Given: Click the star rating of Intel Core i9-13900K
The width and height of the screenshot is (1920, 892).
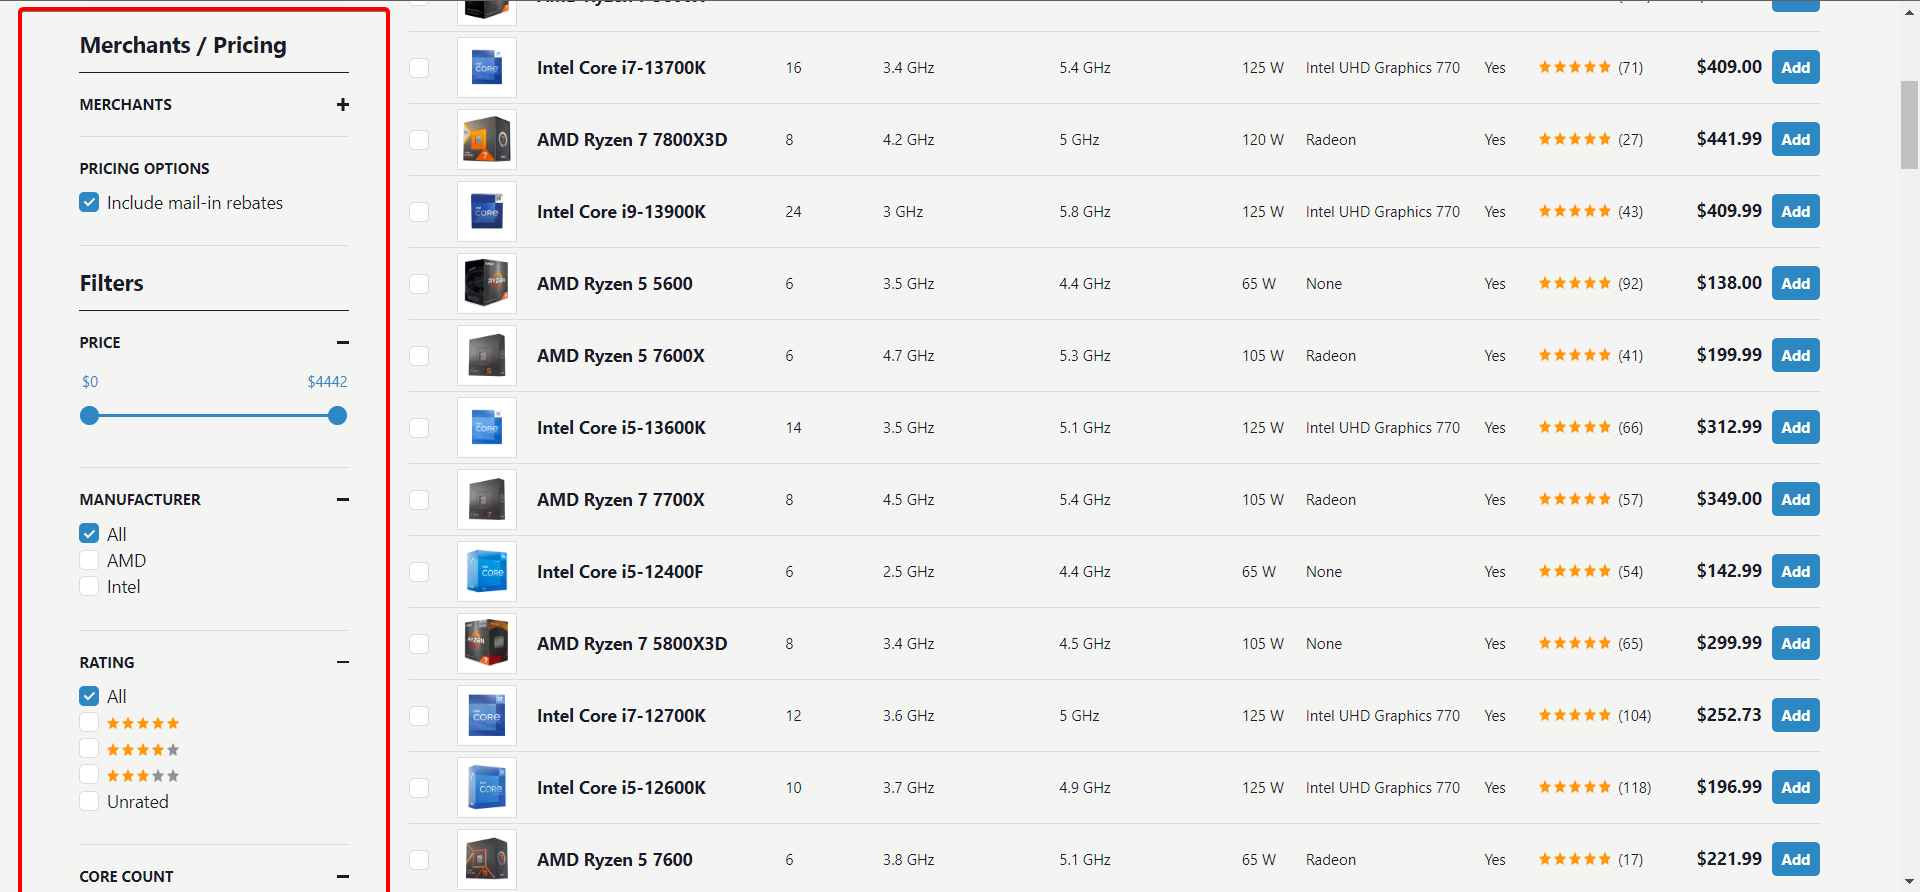Looking at the screenshot, I should click(1574, 212).
